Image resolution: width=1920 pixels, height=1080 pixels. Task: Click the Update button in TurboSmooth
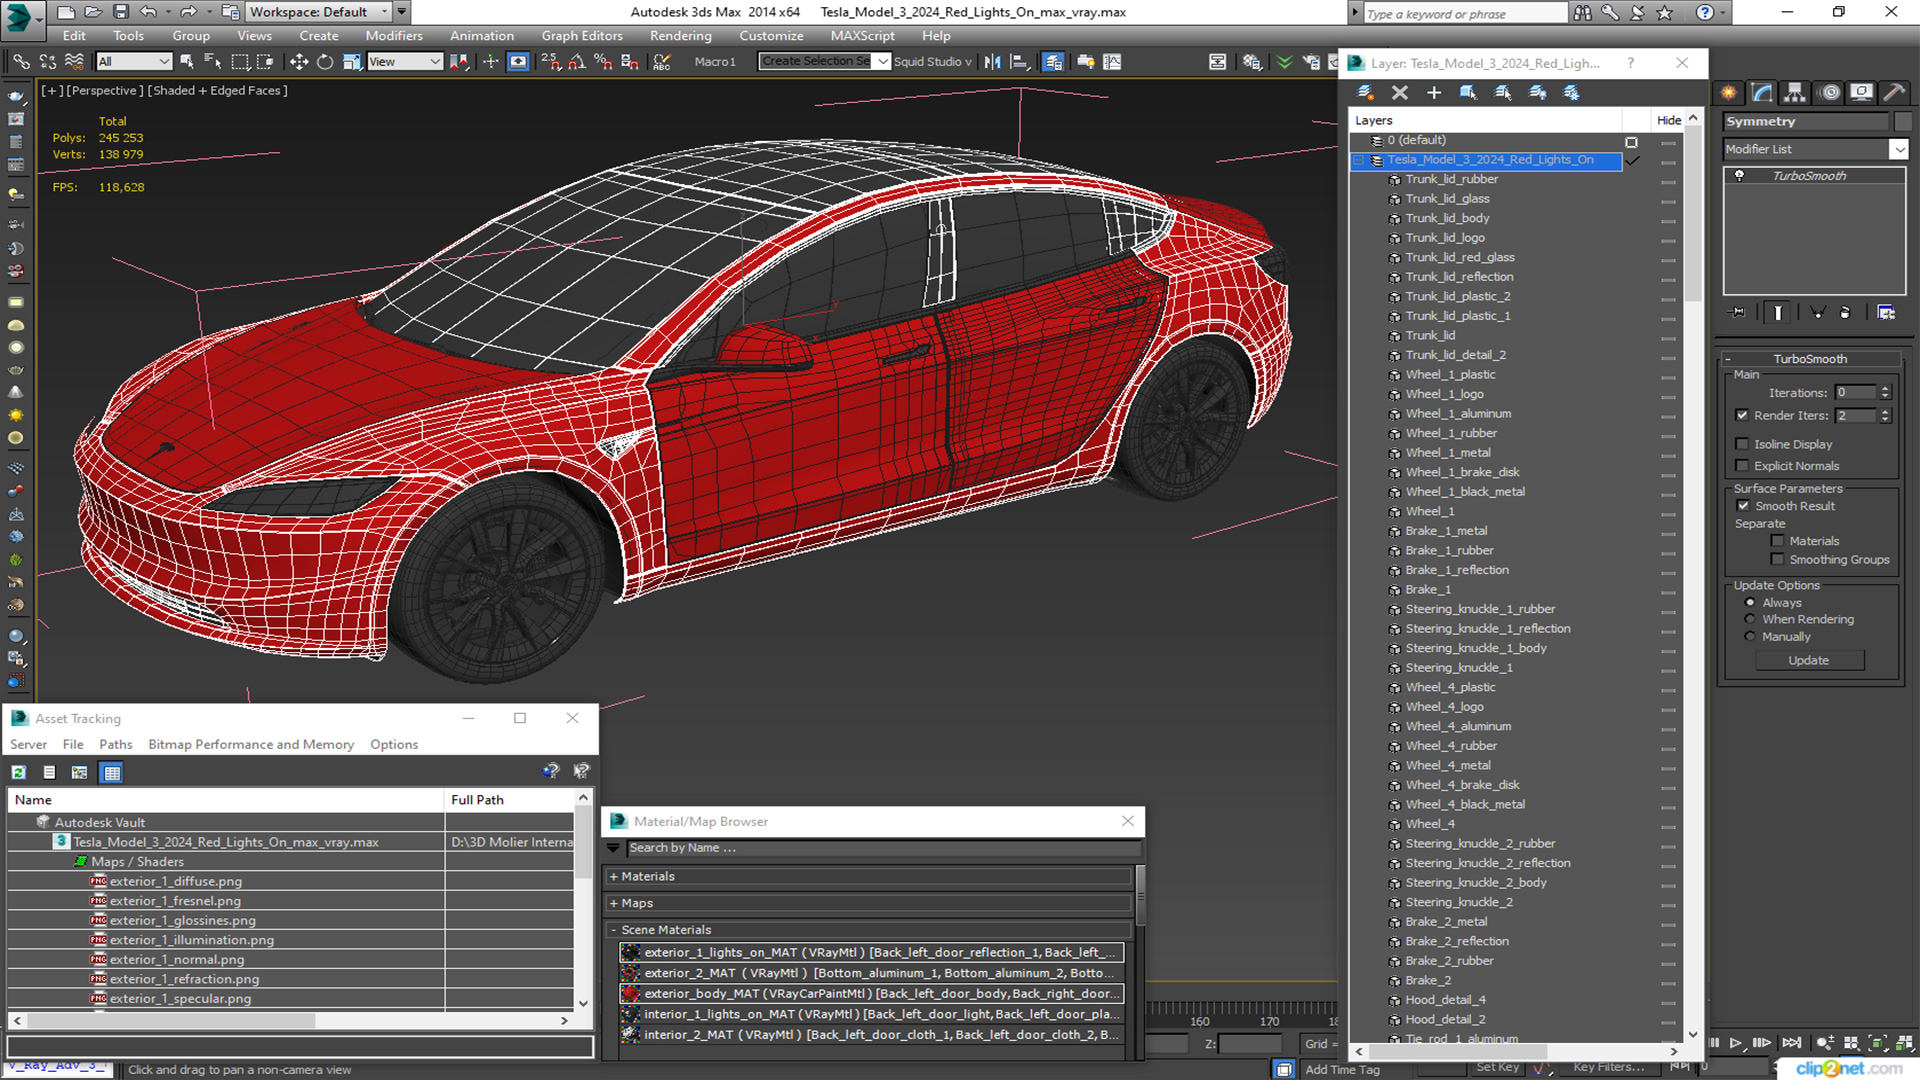point(1808,661)
